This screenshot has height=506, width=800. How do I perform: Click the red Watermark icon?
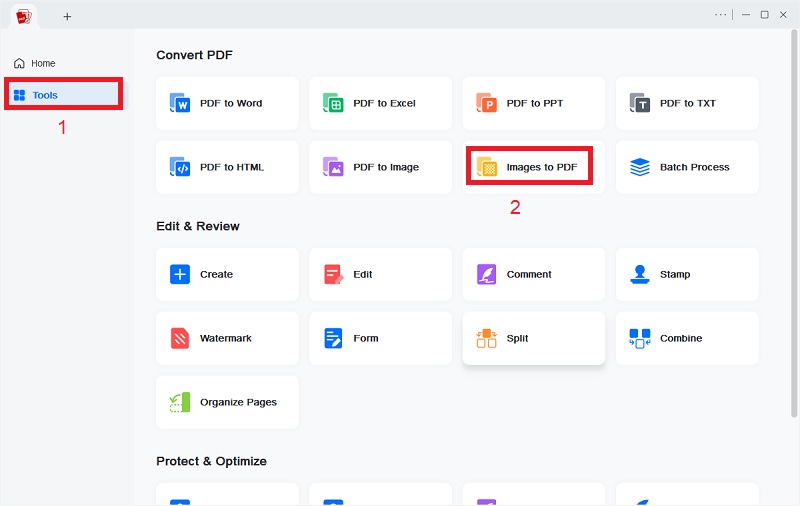tap(180, 338)
